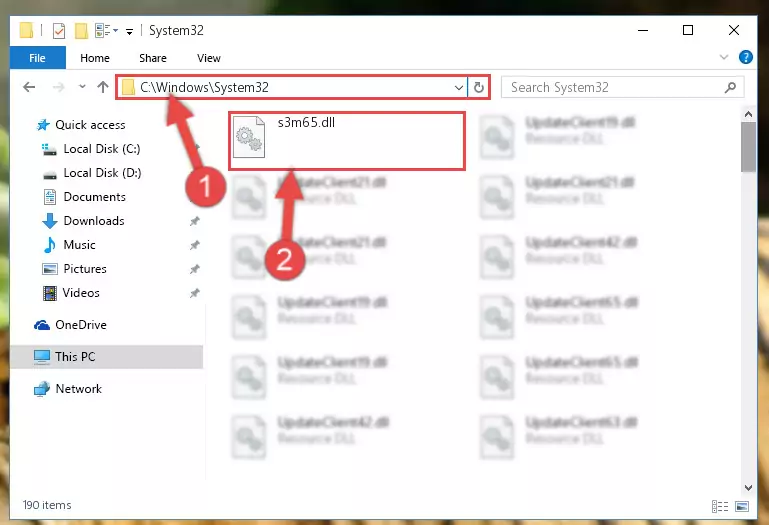Click the scroll up arrow of file list
Screen dimensions: 769x525
tap(748, 114)
